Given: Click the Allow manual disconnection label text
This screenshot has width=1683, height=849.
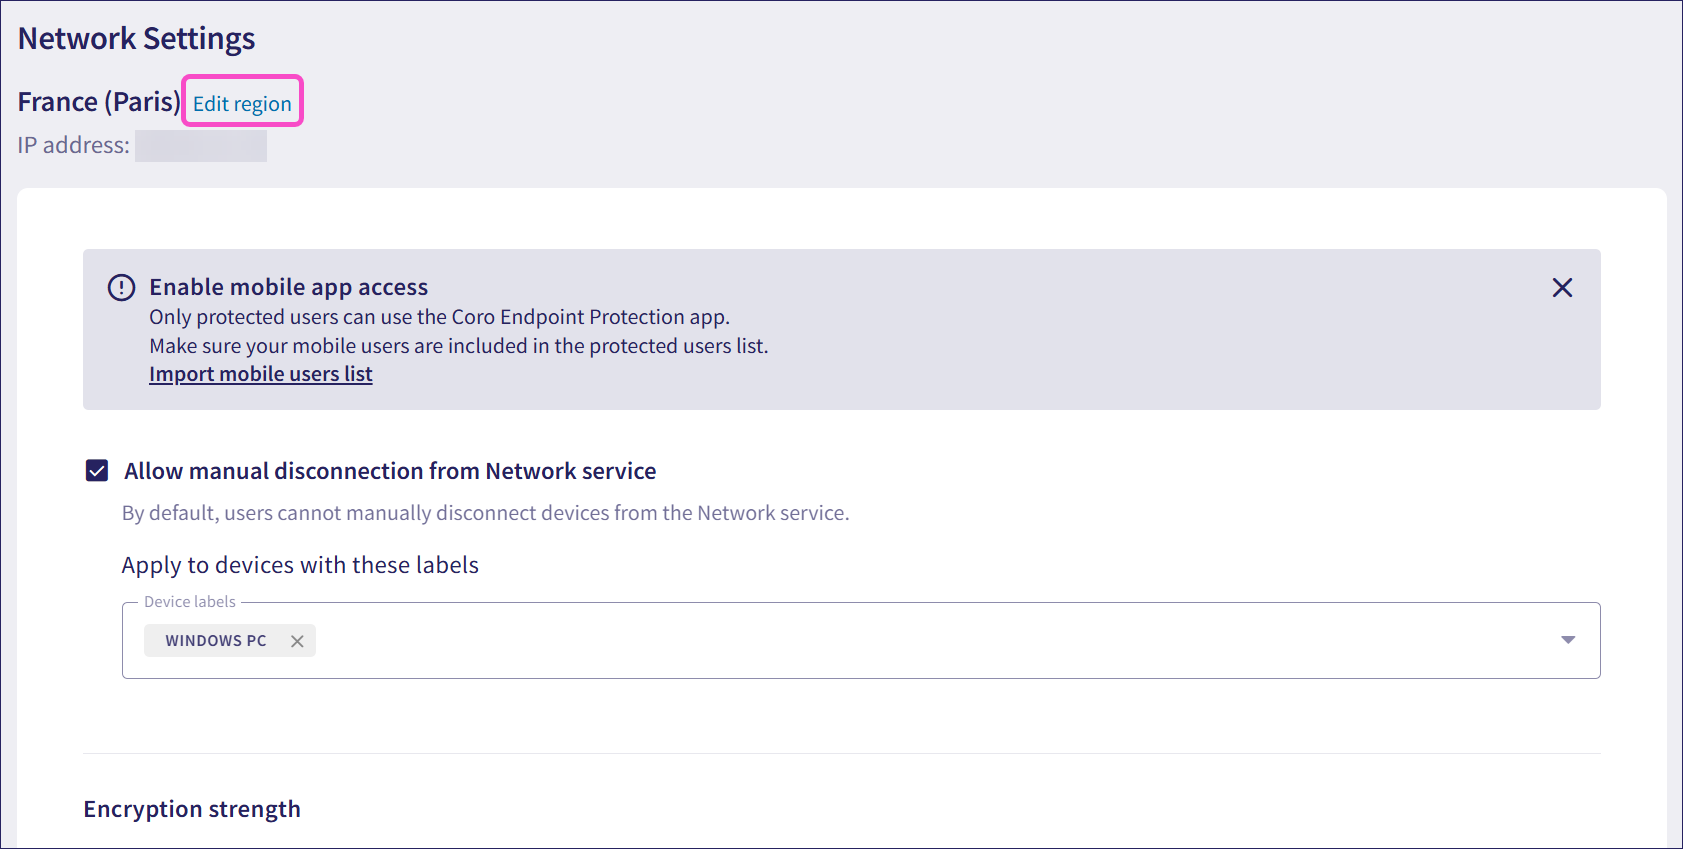Looking at the screenshot, I should (390, 471).
